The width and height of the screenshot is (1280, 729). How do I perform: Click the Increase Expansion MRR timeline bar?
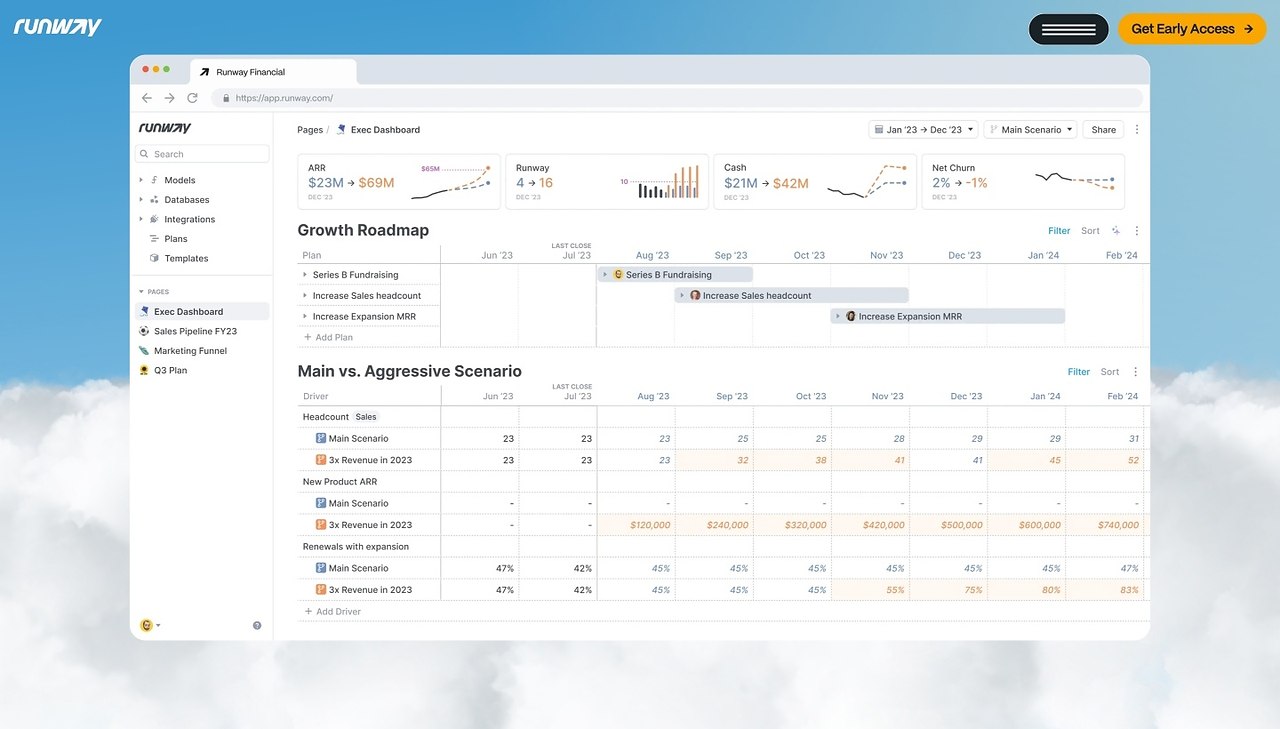(x=948, y=316)
